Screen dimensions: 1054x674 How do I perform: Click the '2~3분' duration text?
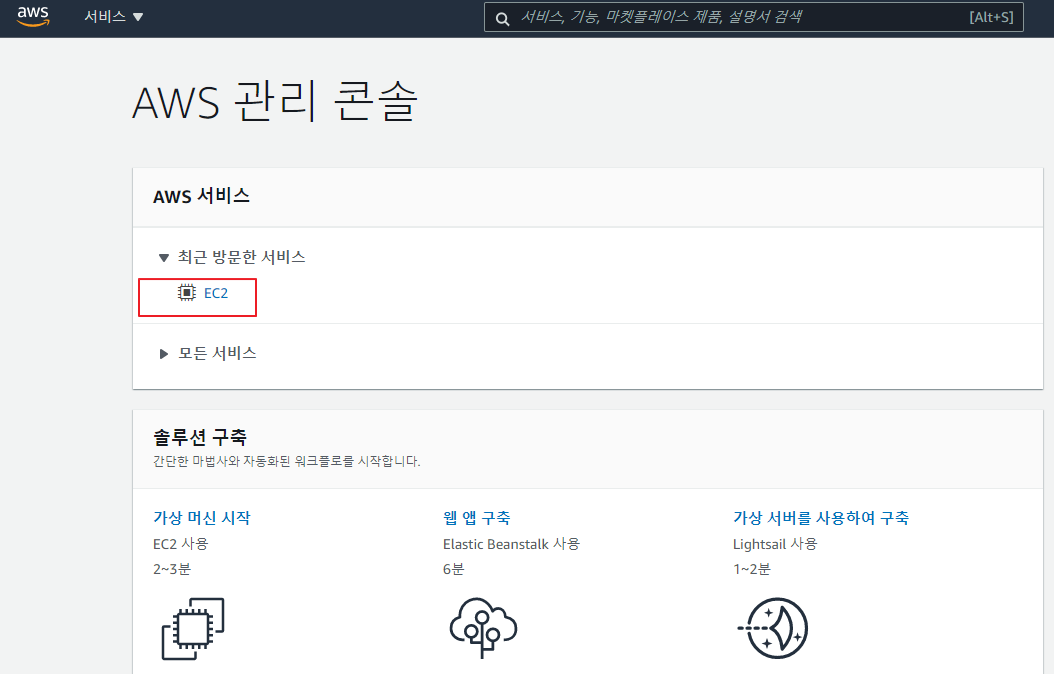point(172,569)
